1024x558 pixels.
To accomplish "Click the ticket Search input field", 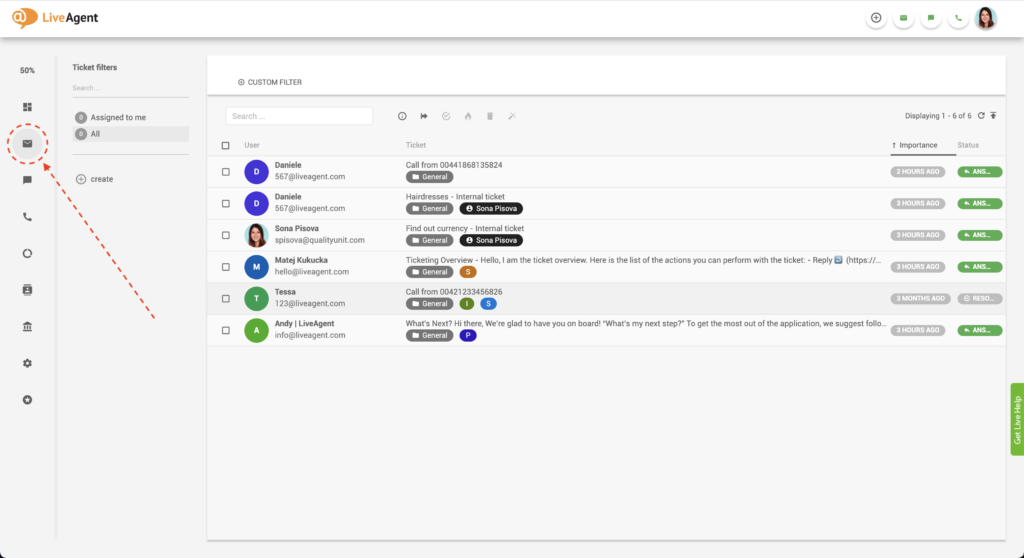I will click(x=299, y=116).
